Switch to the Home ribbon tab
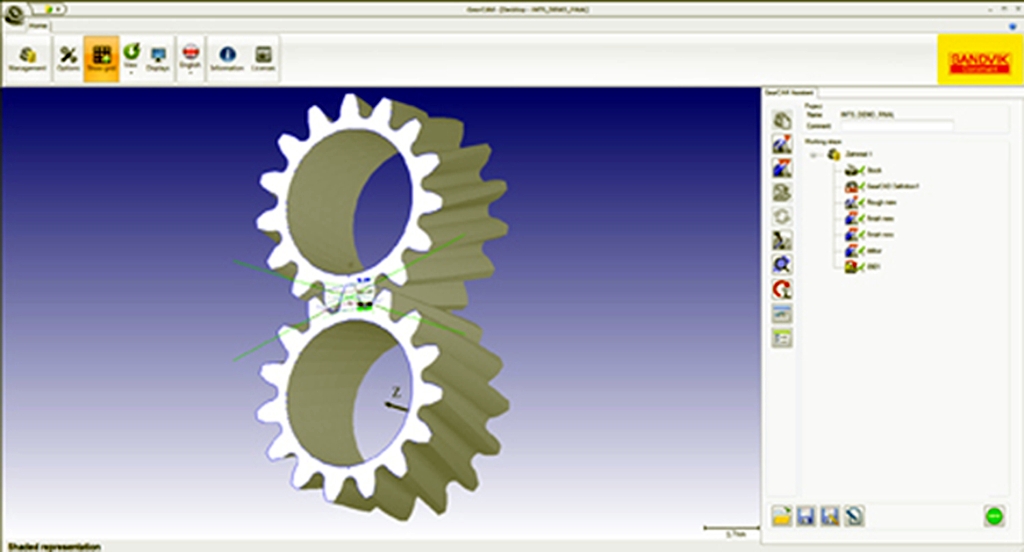 pos(38,25)
